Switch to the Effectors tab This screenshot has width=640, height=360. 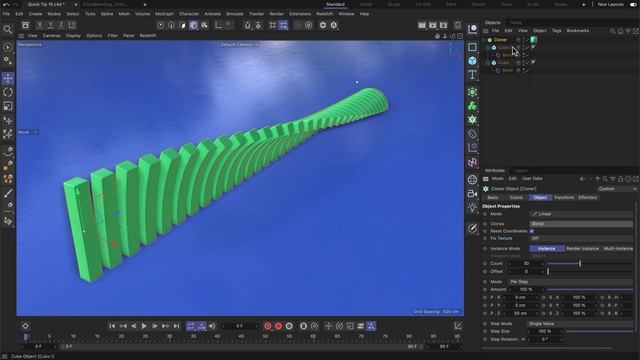click(x=587, y=198)
